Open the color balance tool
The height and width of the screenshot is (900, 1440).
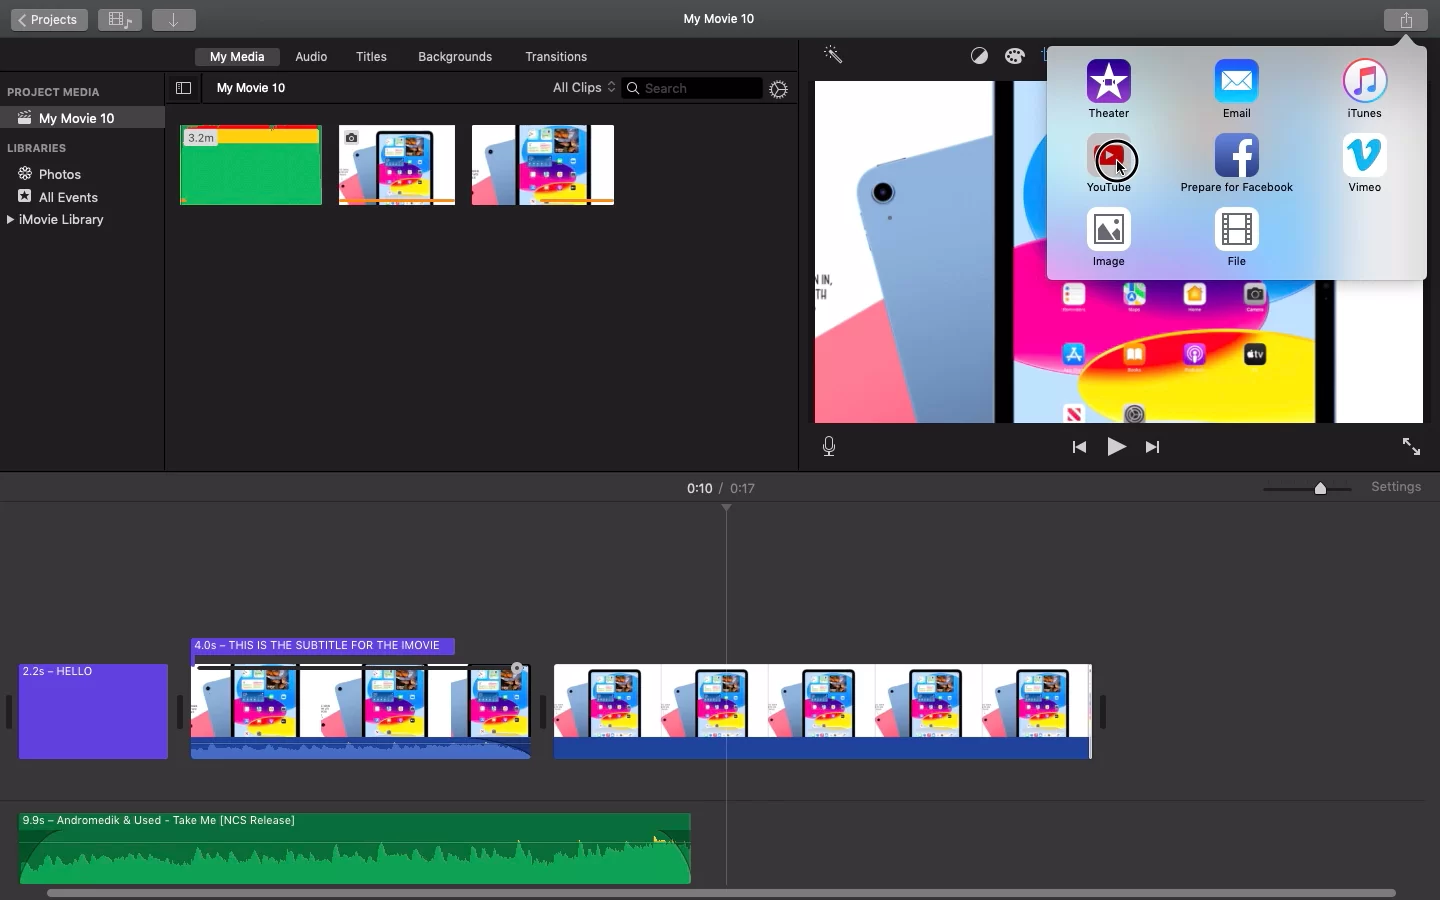tap(980, 57)
